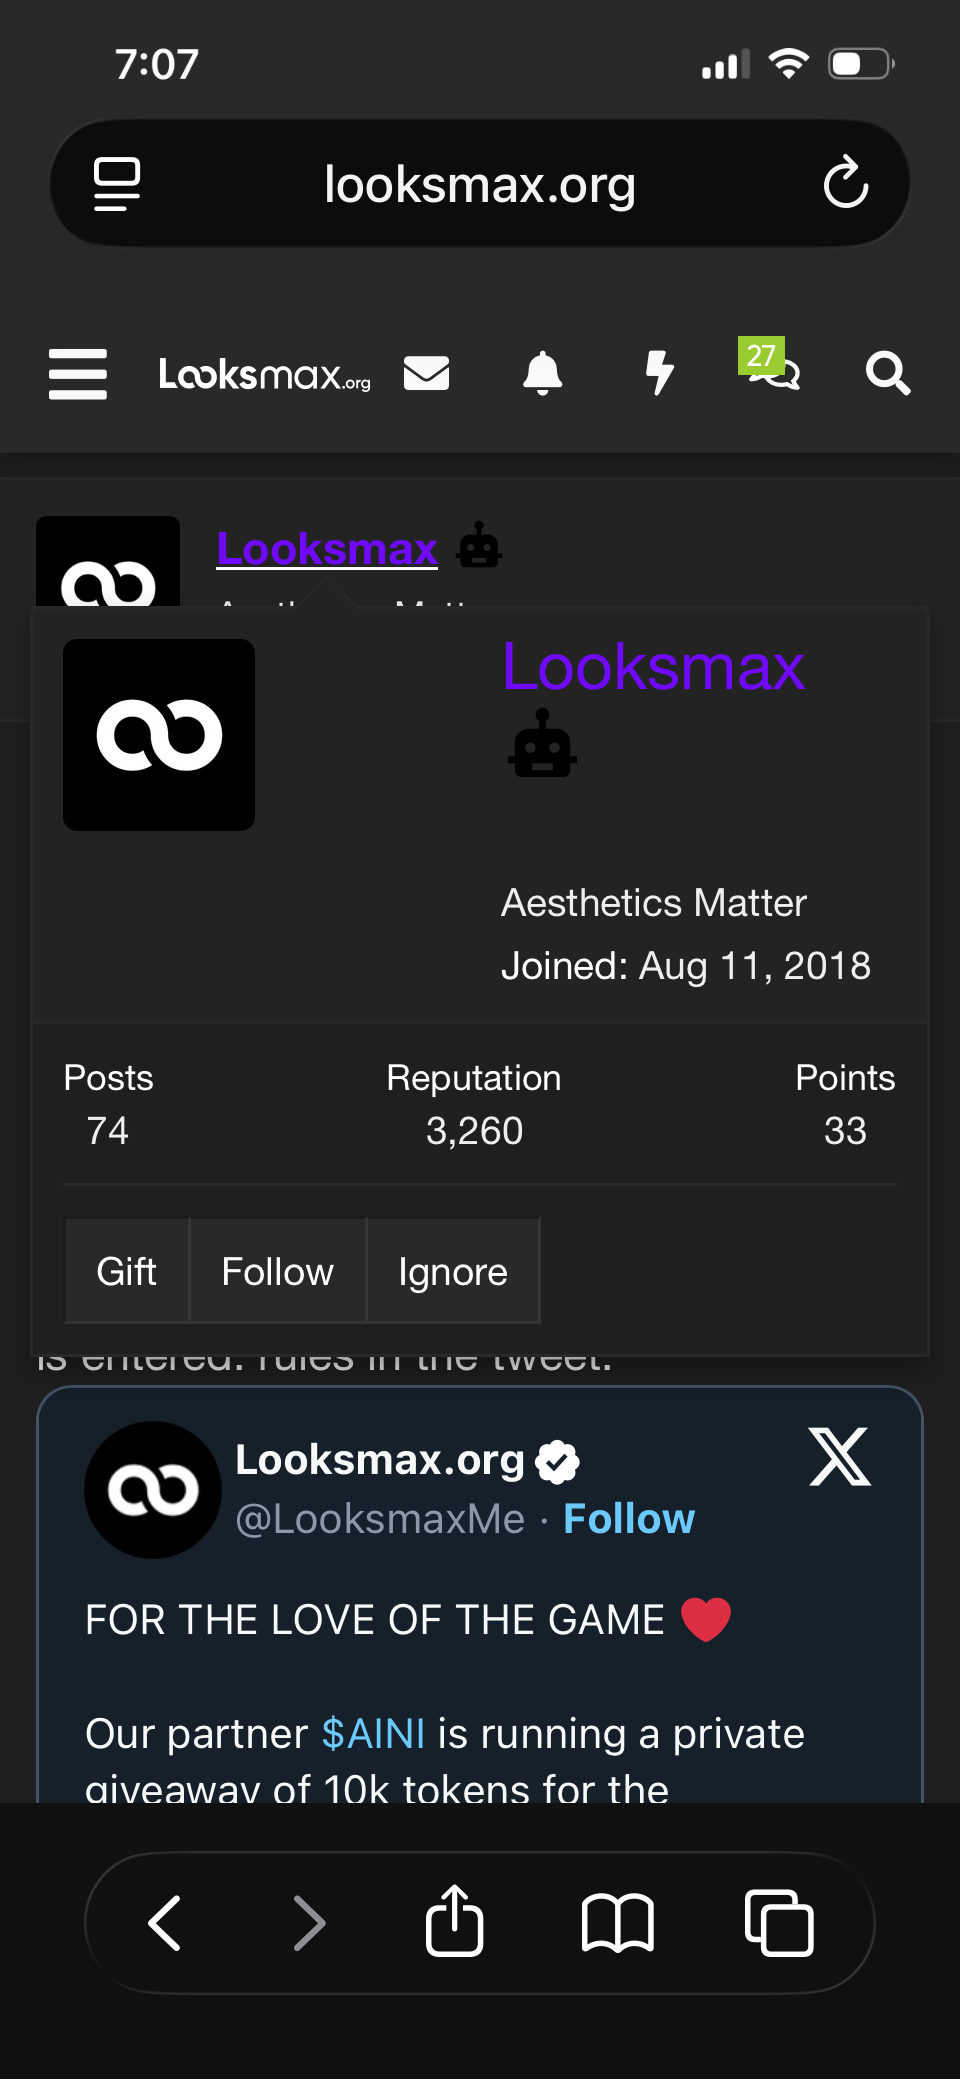
Task: Click the Gift button
Action: point(127,1271)
